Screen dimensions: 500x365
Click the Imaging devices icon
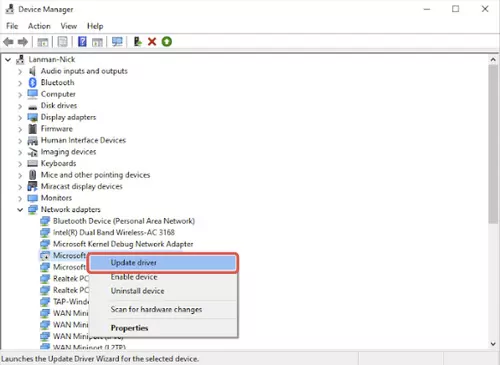(33, 152)
